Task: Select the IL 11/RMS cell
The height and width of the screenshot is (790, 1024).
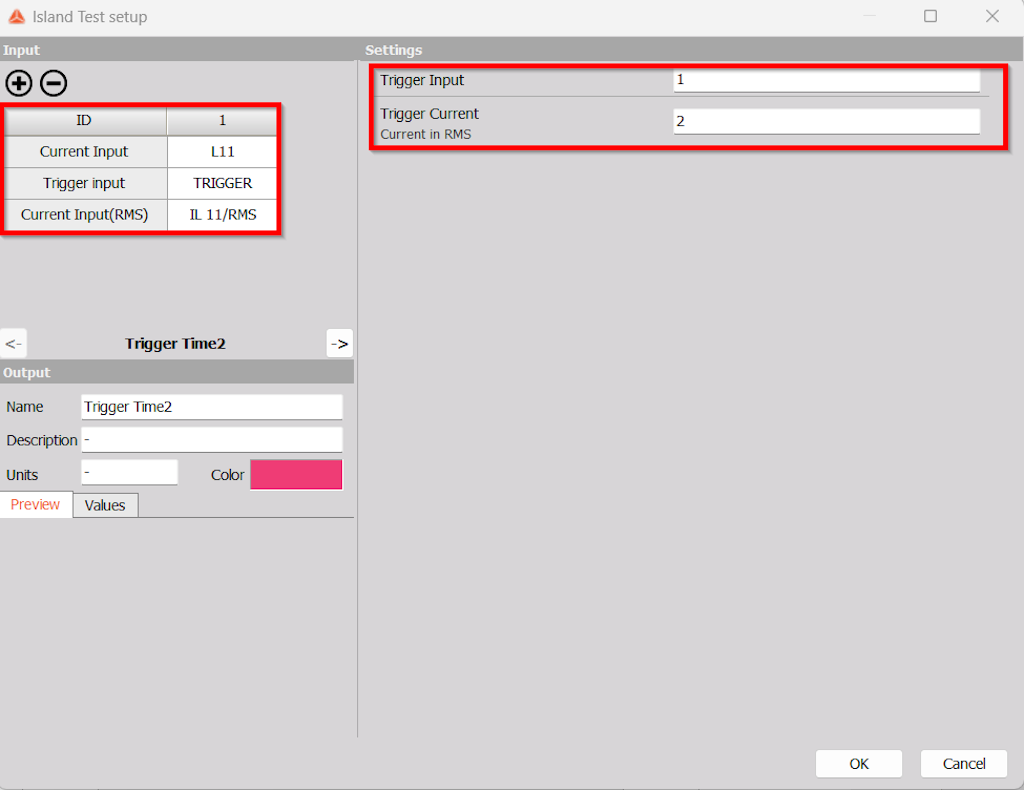Action: pyautogui.click(x=222, y=215)
